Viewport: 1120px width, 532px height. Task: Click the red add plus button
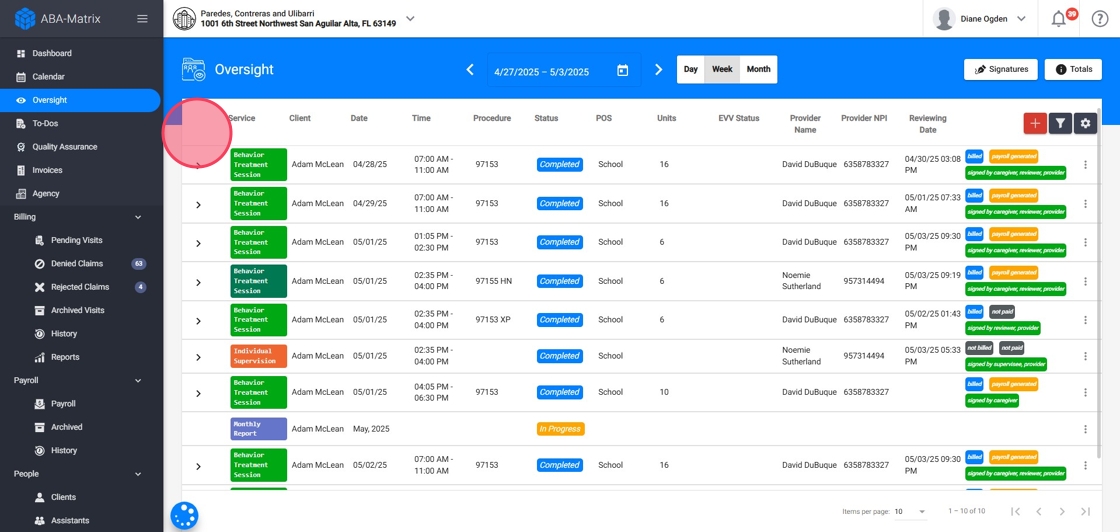pos(1035,123)
